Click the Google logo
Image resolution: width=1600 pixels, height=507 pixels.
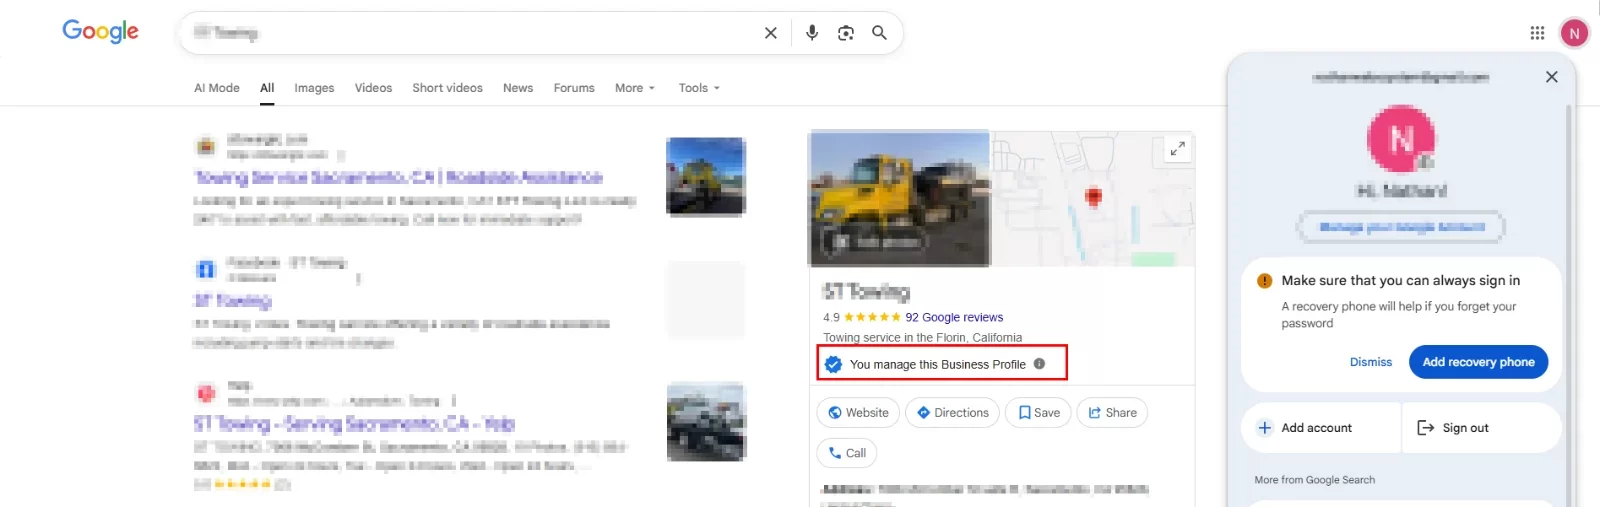click(100, 31)
